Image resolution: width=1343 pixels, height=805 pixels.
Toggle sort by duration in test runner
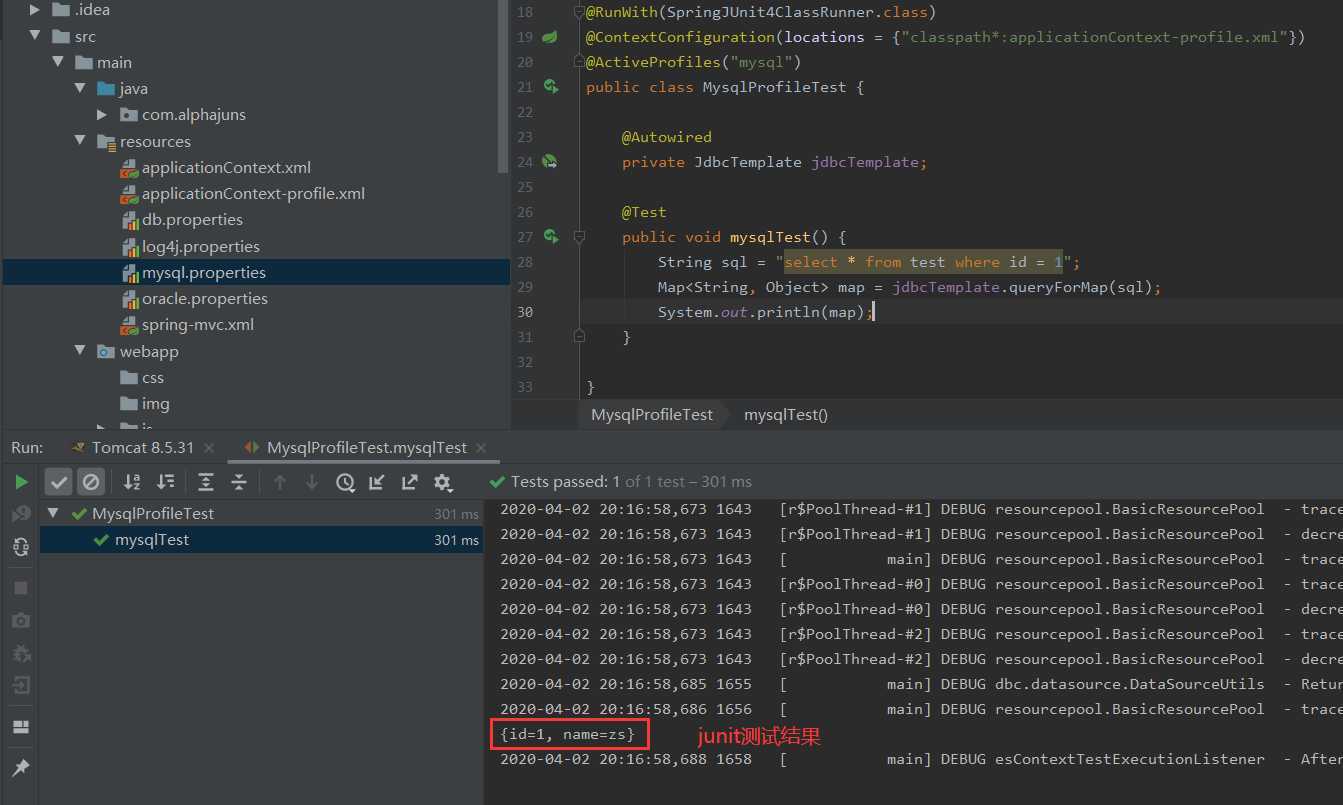coord(166,482)
